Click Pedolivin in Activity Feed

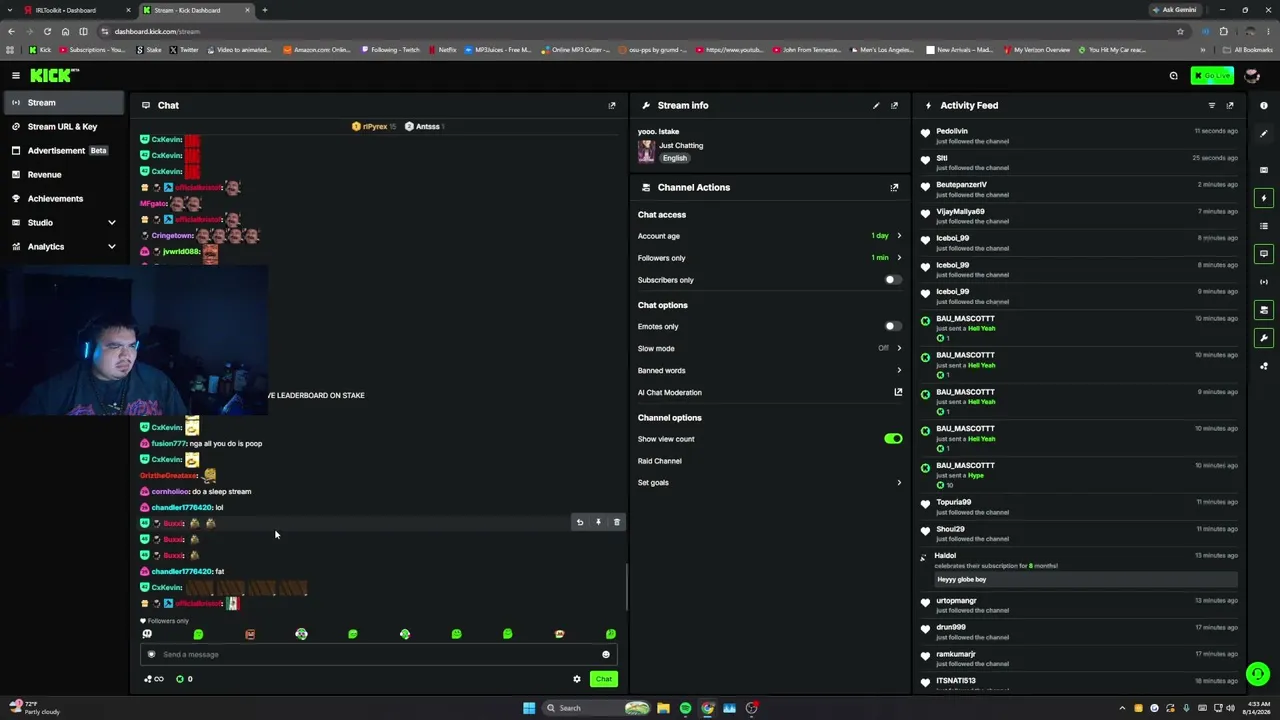(952, 131)
